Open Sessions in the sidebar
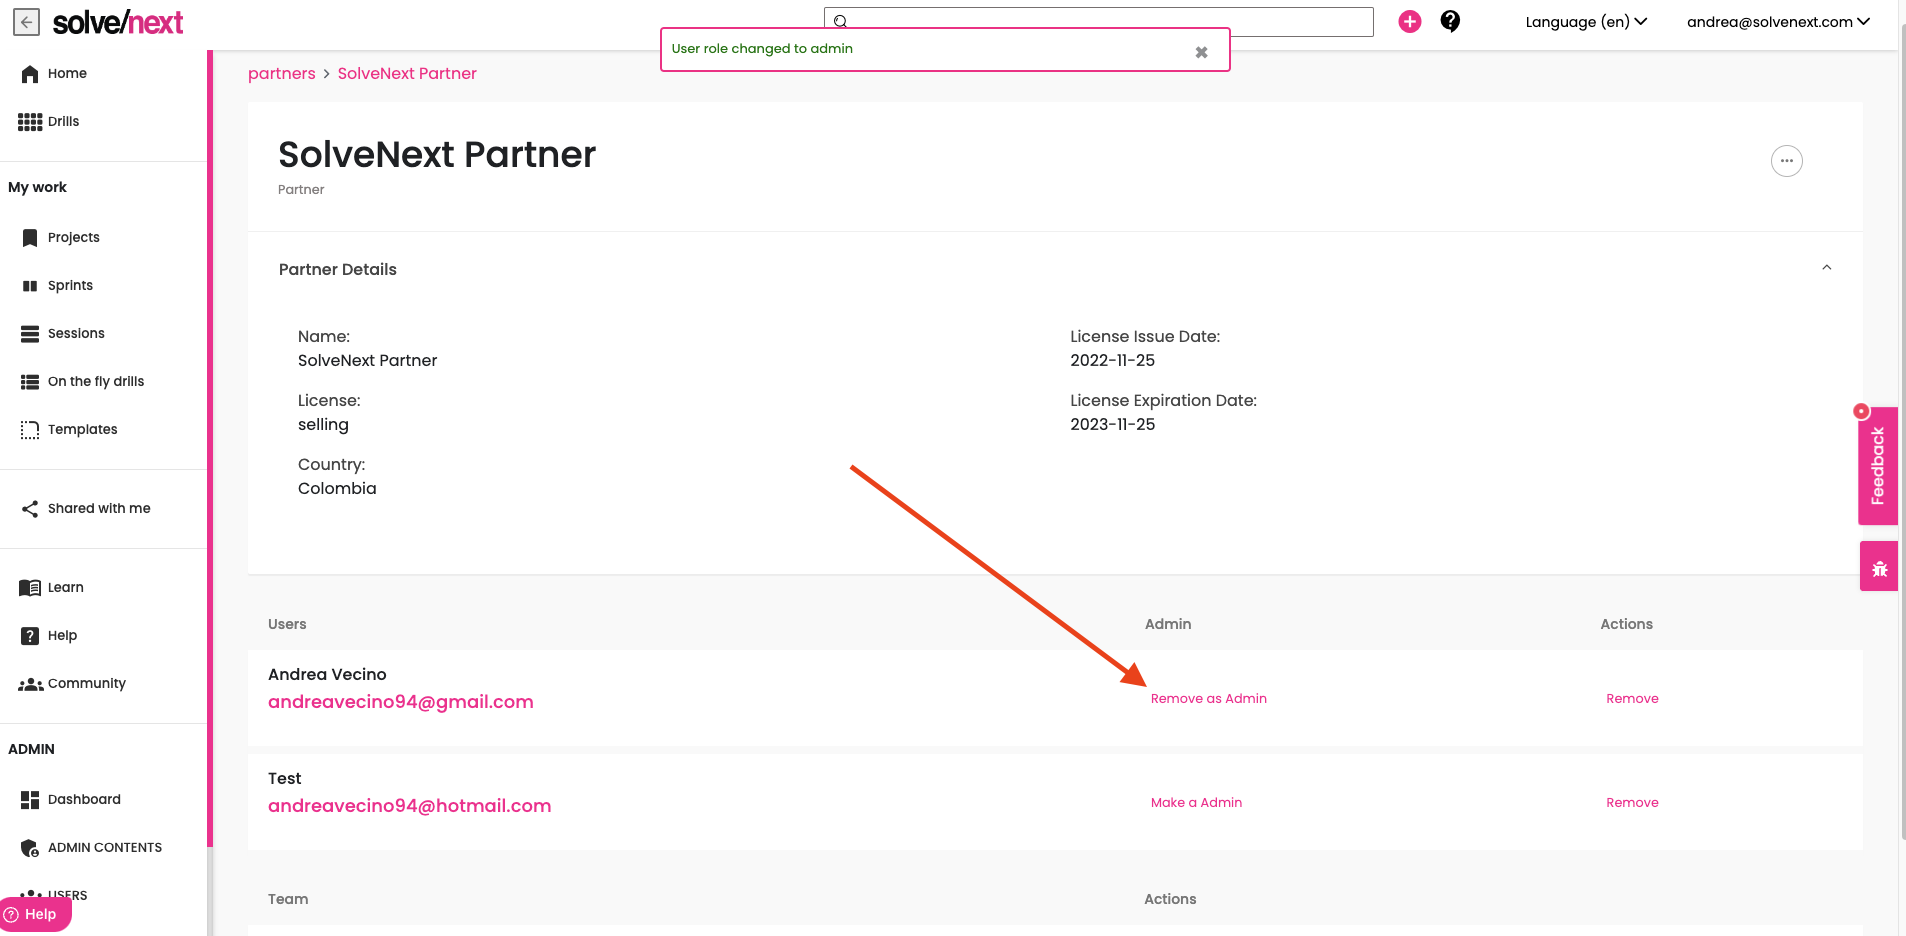 (76, 334)
